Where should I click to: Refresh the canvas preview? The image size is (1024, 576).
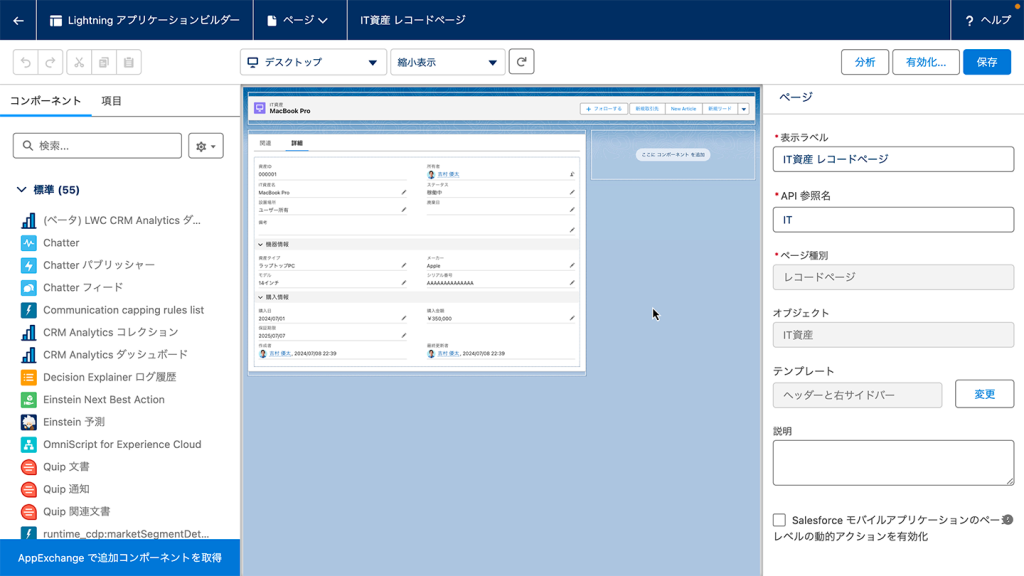(x=521, y=62)
